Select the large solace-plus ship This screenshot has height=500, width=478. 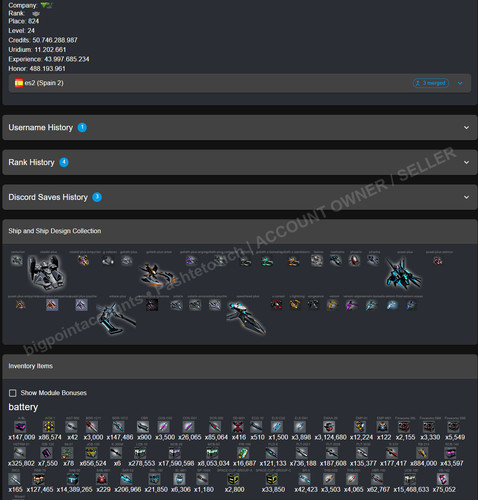point(116,318)
